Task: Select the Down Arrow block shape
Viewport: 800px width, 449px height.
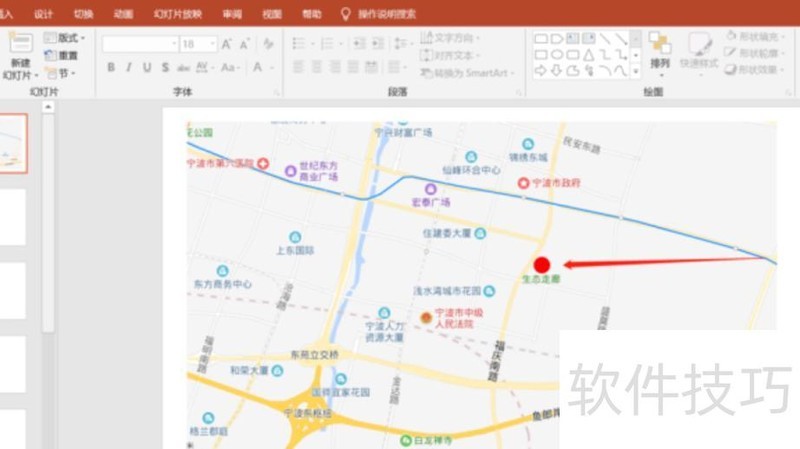Action: (x=557, y=71)
